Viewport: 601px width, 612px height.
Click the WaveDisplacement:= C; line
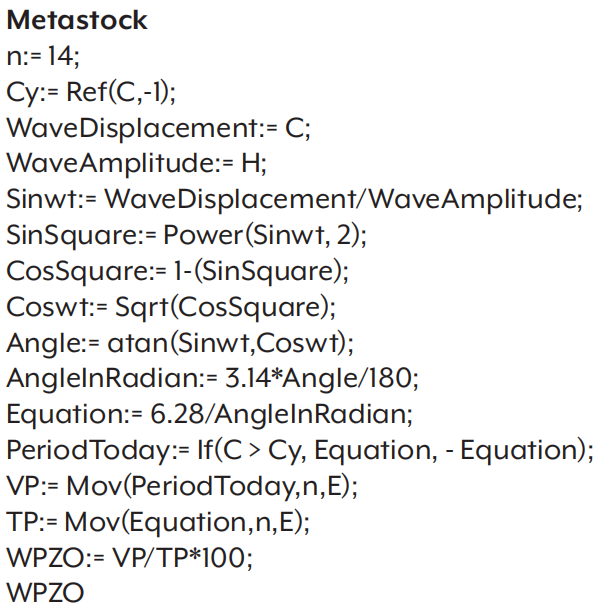coord(158,128)
